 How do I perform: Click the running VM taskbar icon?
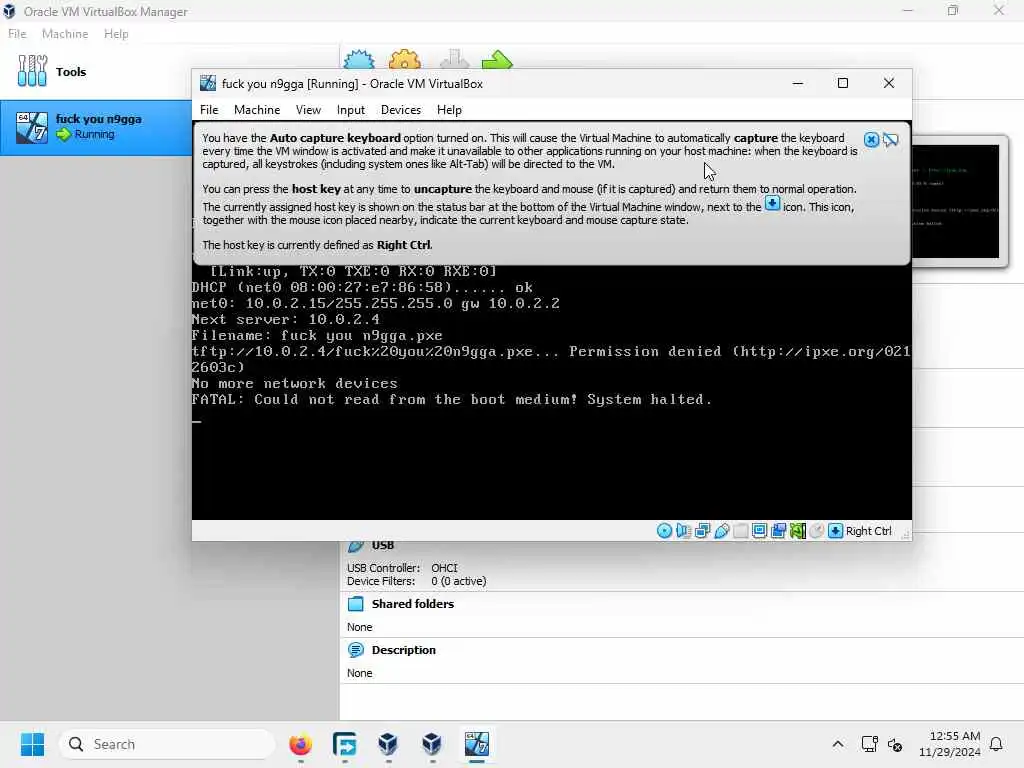477,744
